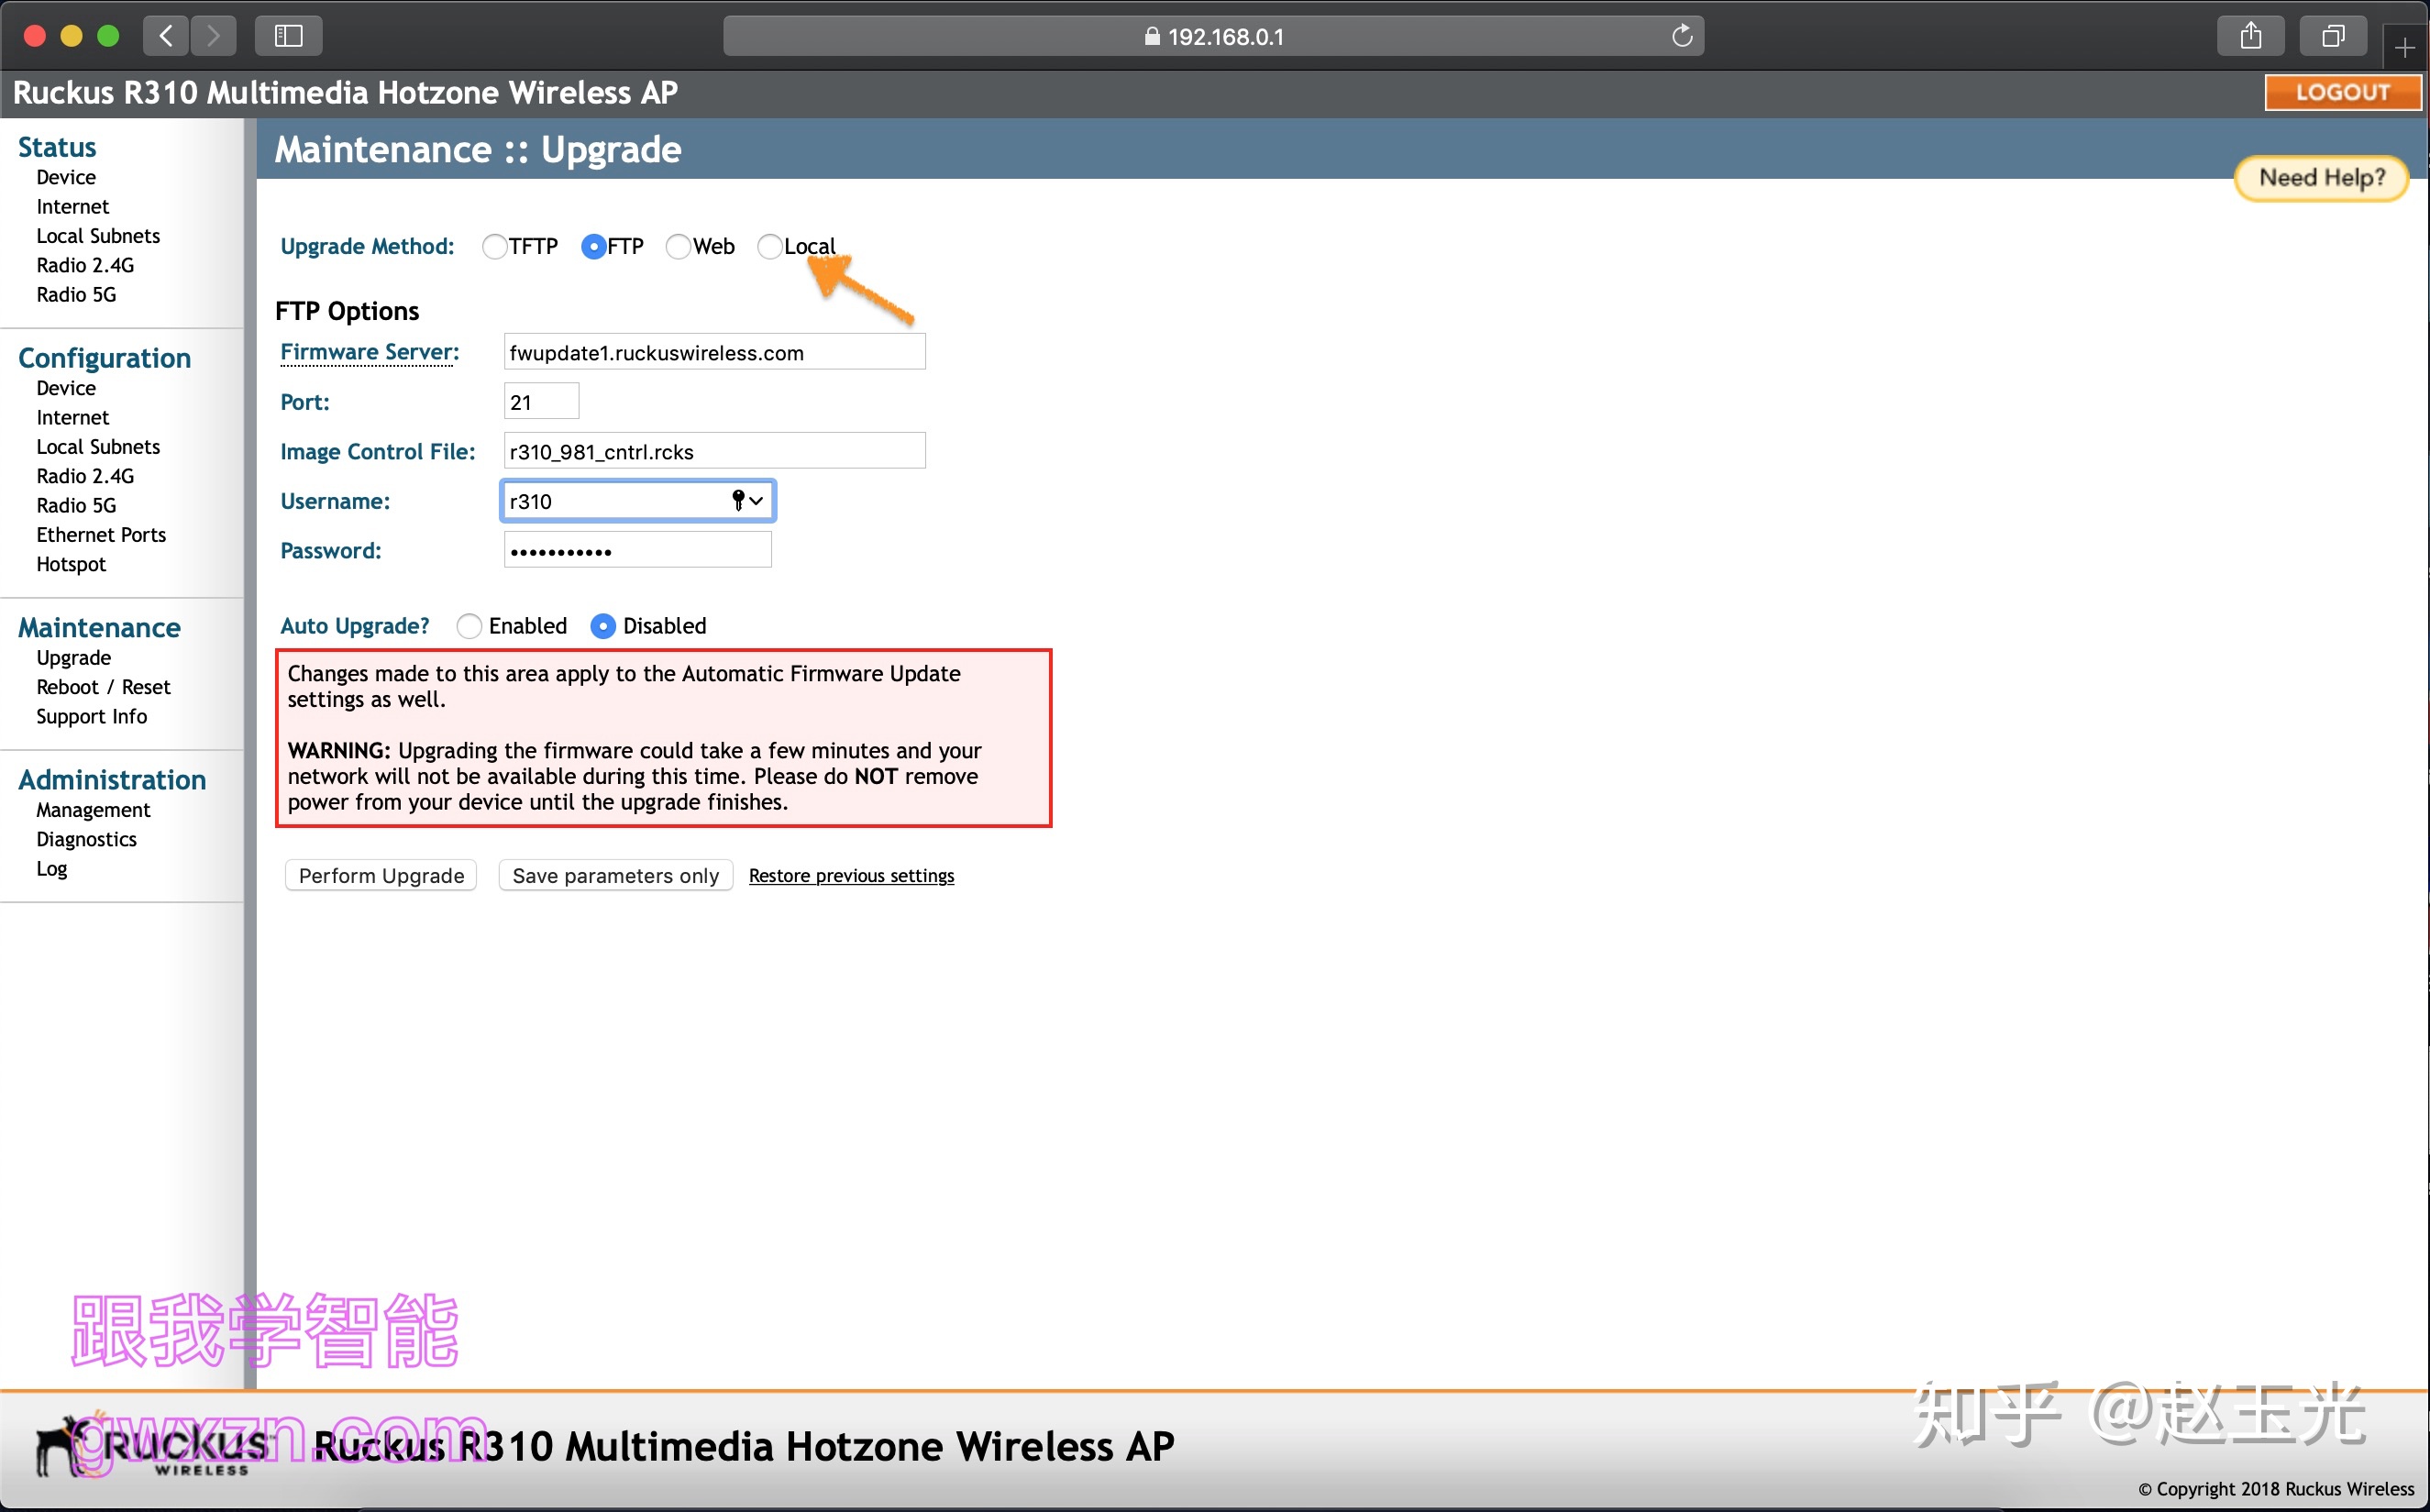Open the Username autofill key dropdown
Image resolution: width=2430 pixels, height=1512 pixels.
click(747, 501)
